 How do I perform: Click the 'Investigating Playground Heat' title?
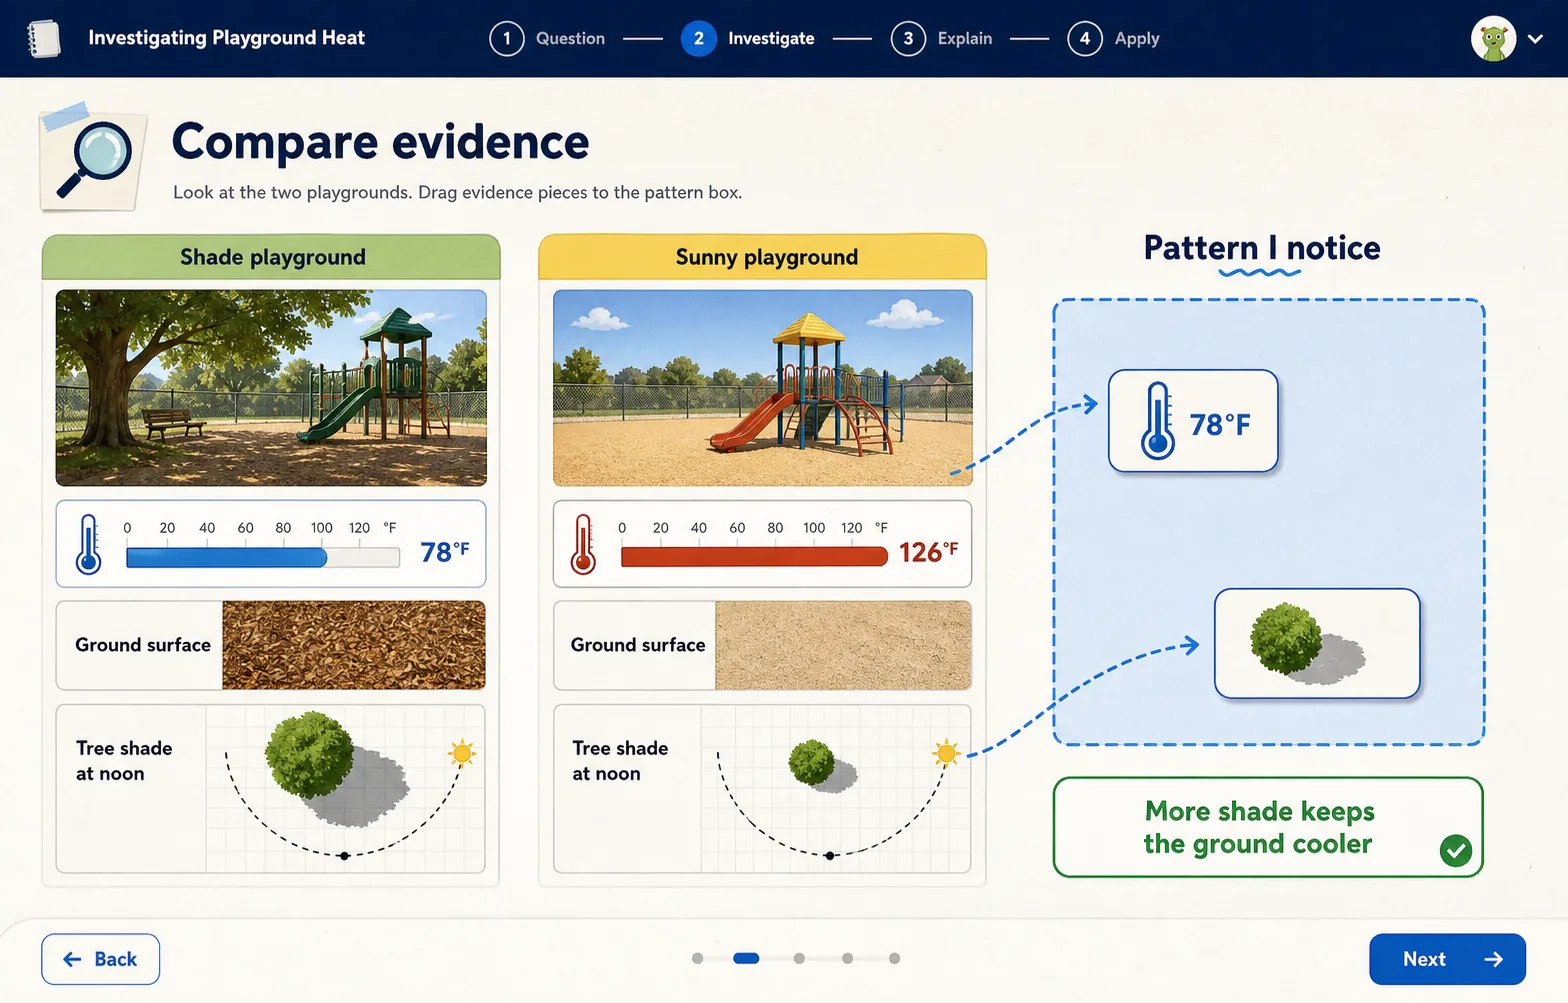tap(226, 38)
